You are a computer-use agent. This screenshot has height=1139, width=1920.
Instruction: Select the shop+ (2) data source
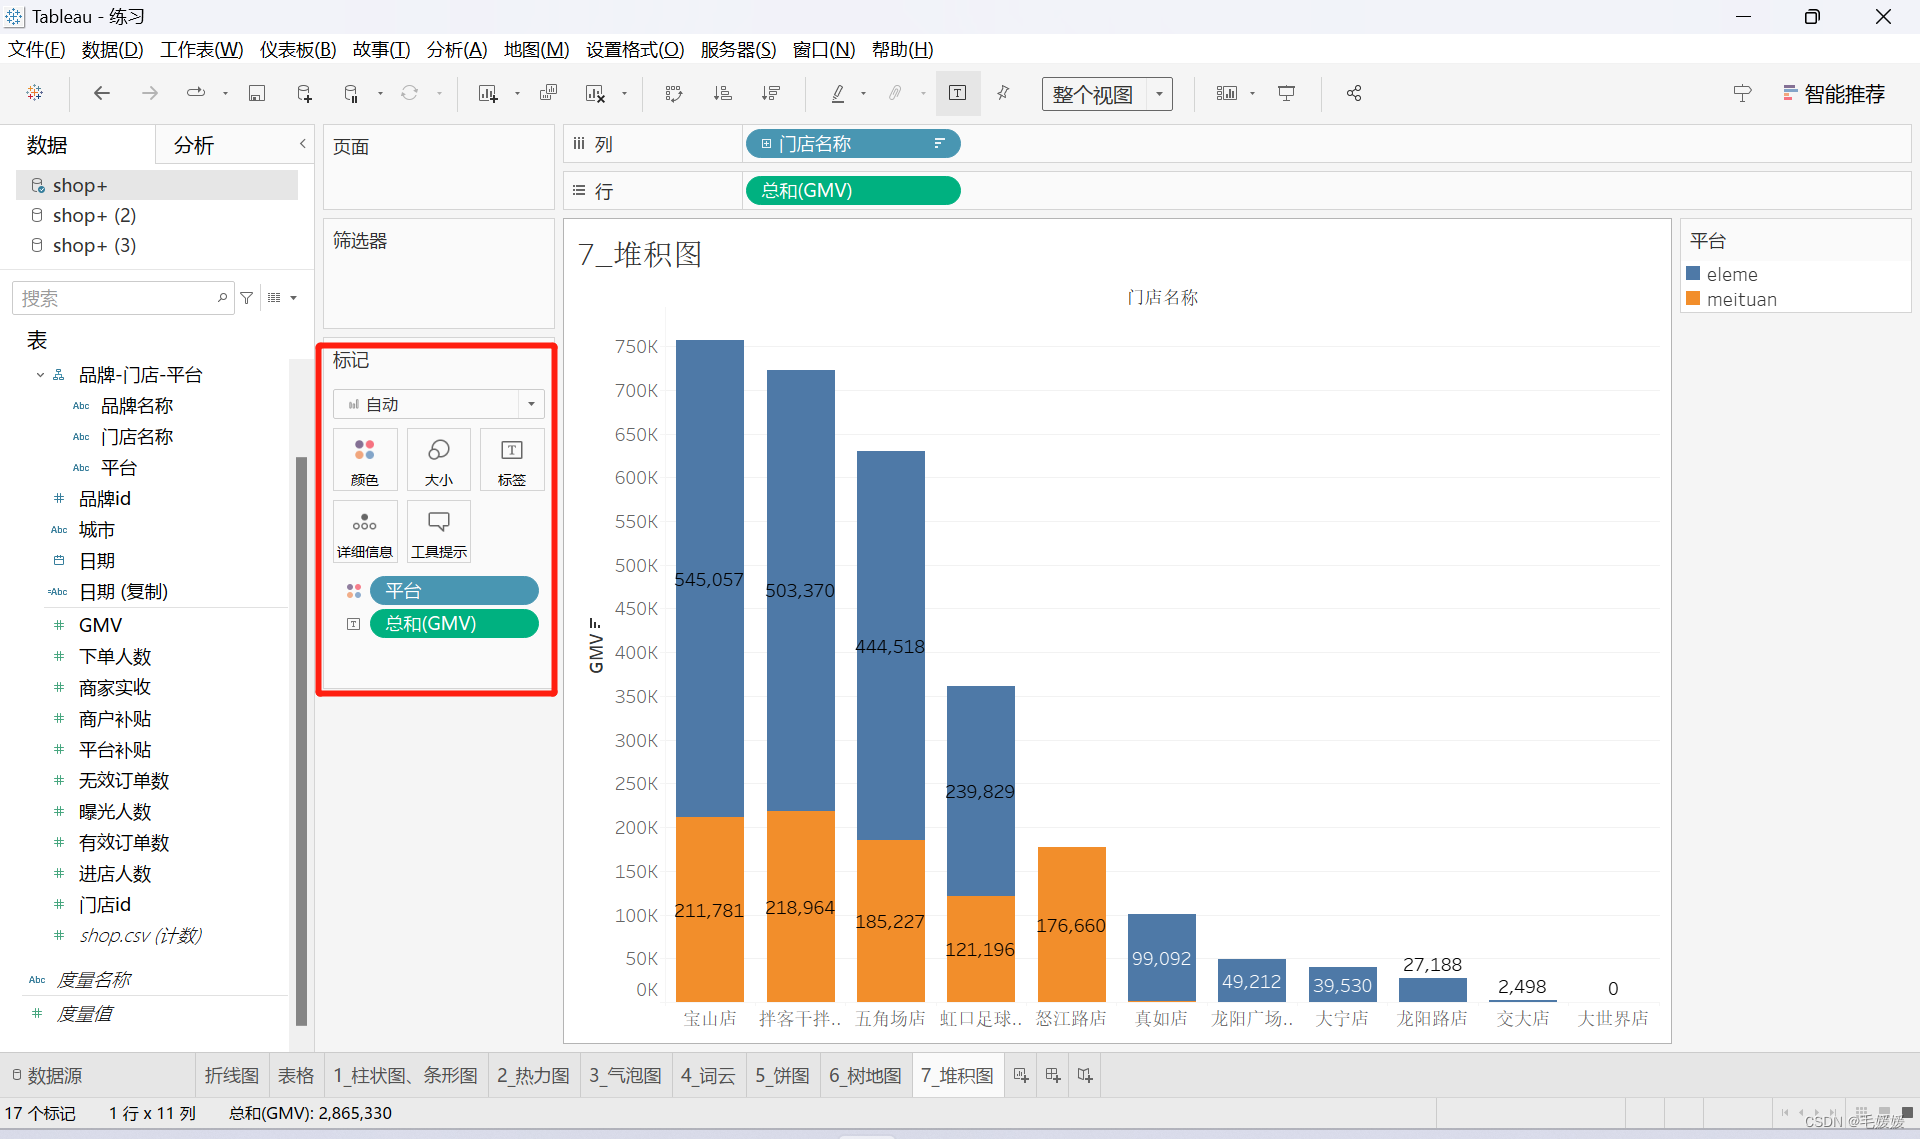point(94,215)
